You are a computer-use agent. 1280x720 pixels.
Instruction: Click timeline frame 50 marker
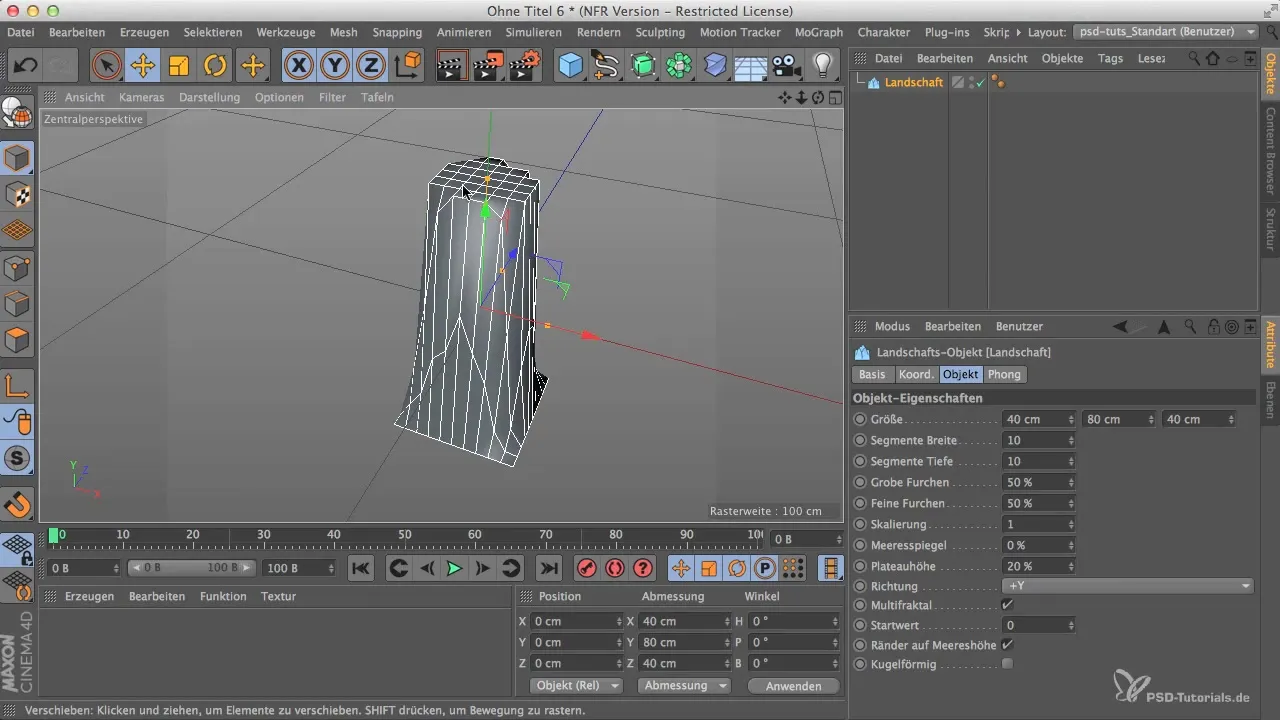click(x=405, y=535)
